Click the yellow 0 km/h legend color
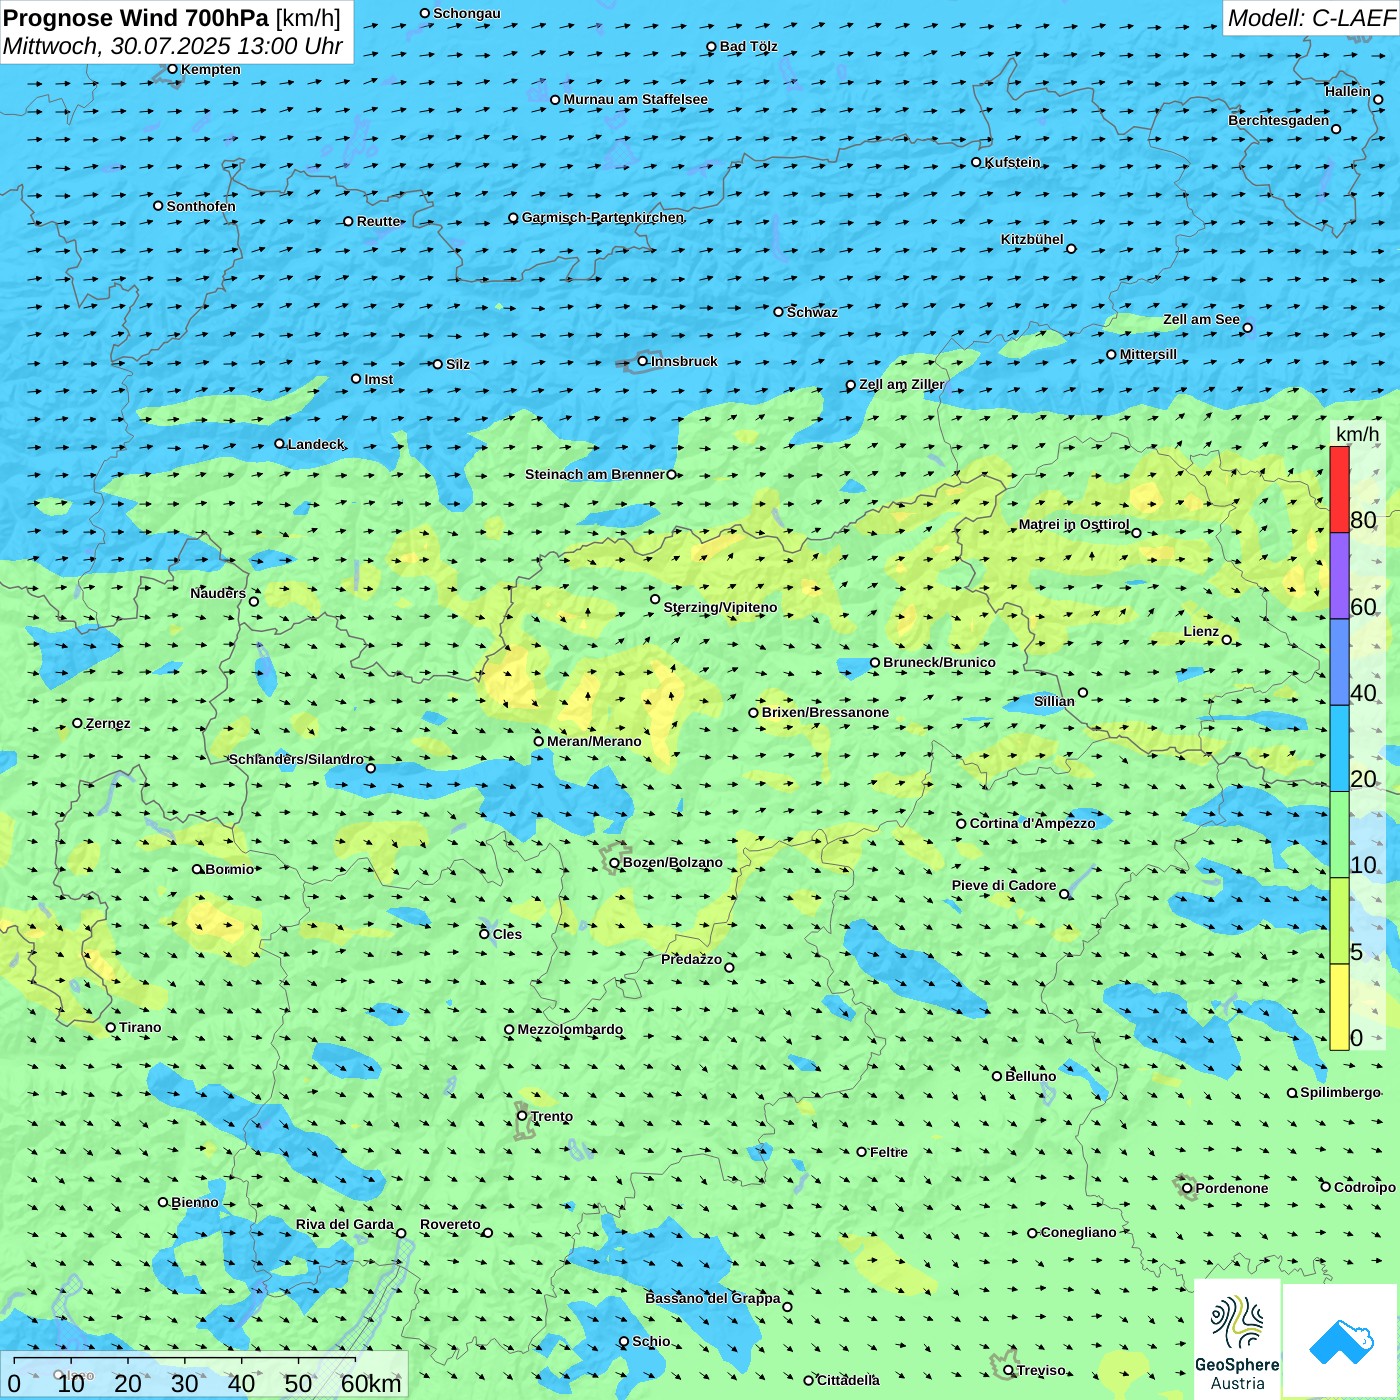 (x=1339, y=1007)
